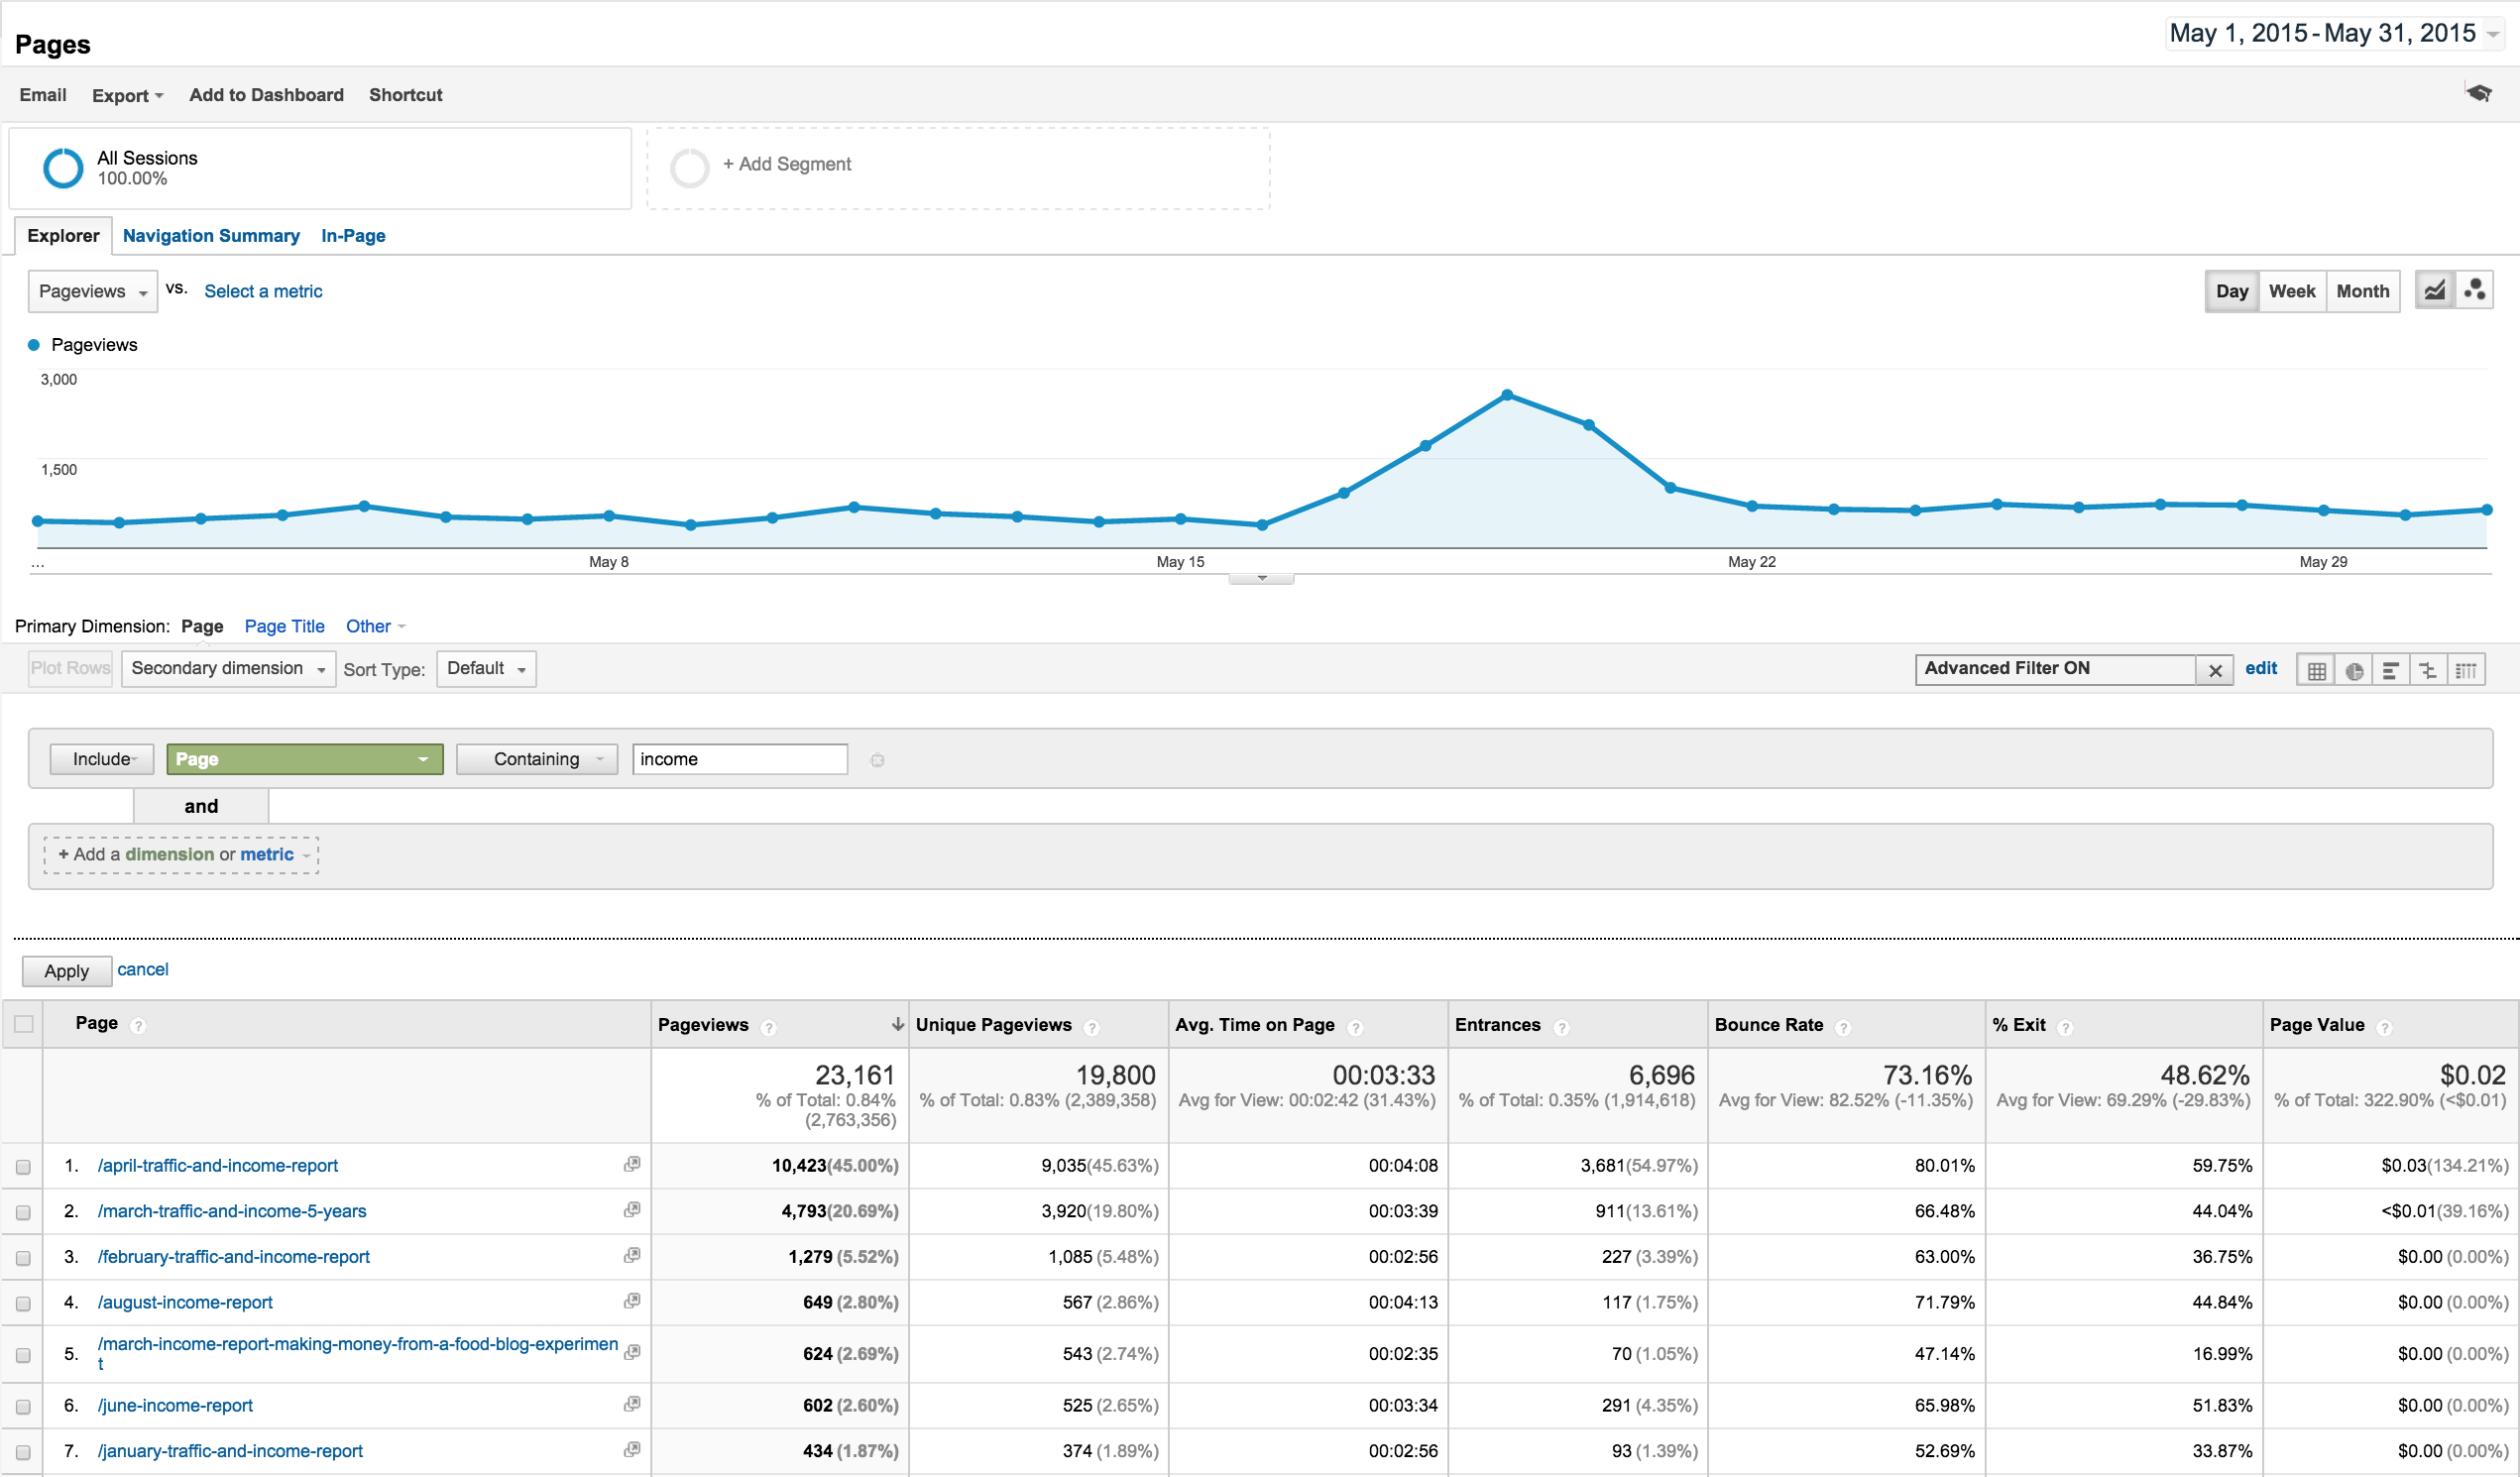
Task: Select the motion chart icon
Action: pos(2475,291)
